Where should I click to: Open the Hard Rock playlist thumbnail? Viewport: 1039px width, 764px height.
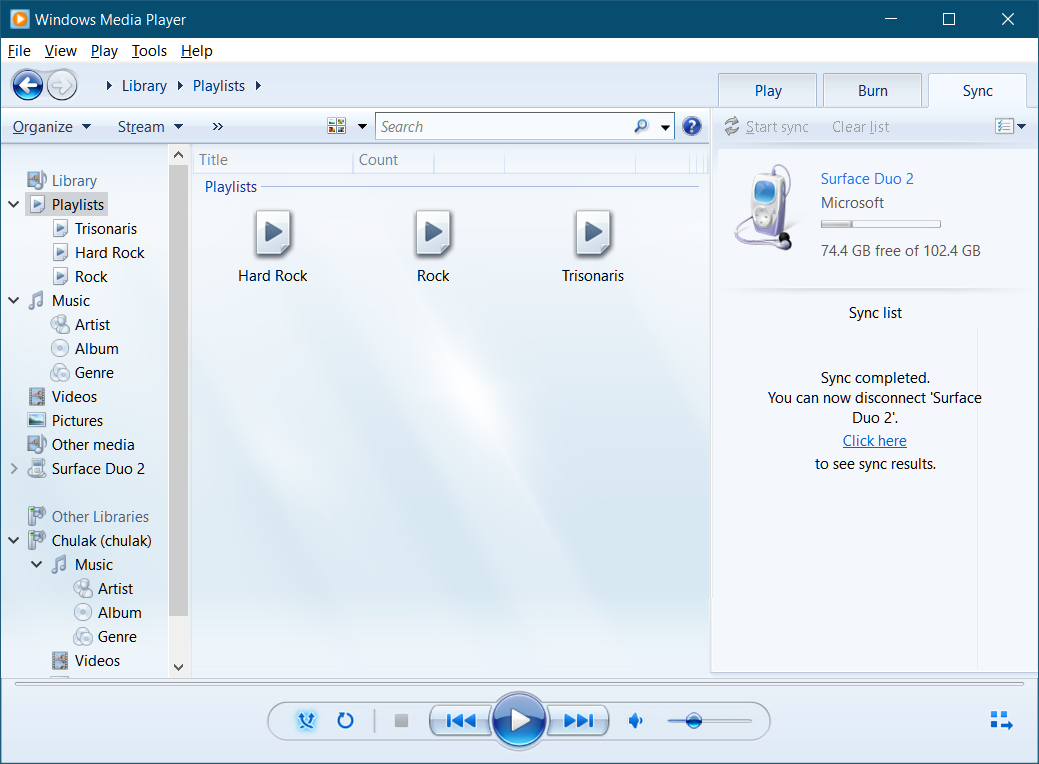(273, 247)
